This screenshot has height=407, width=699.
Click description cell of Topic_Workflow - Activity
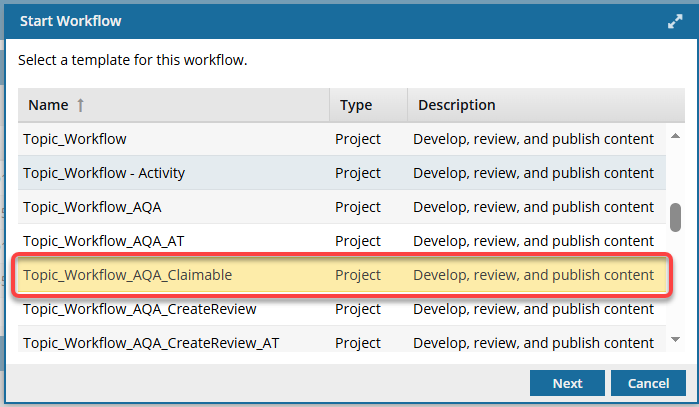(533, 173)
